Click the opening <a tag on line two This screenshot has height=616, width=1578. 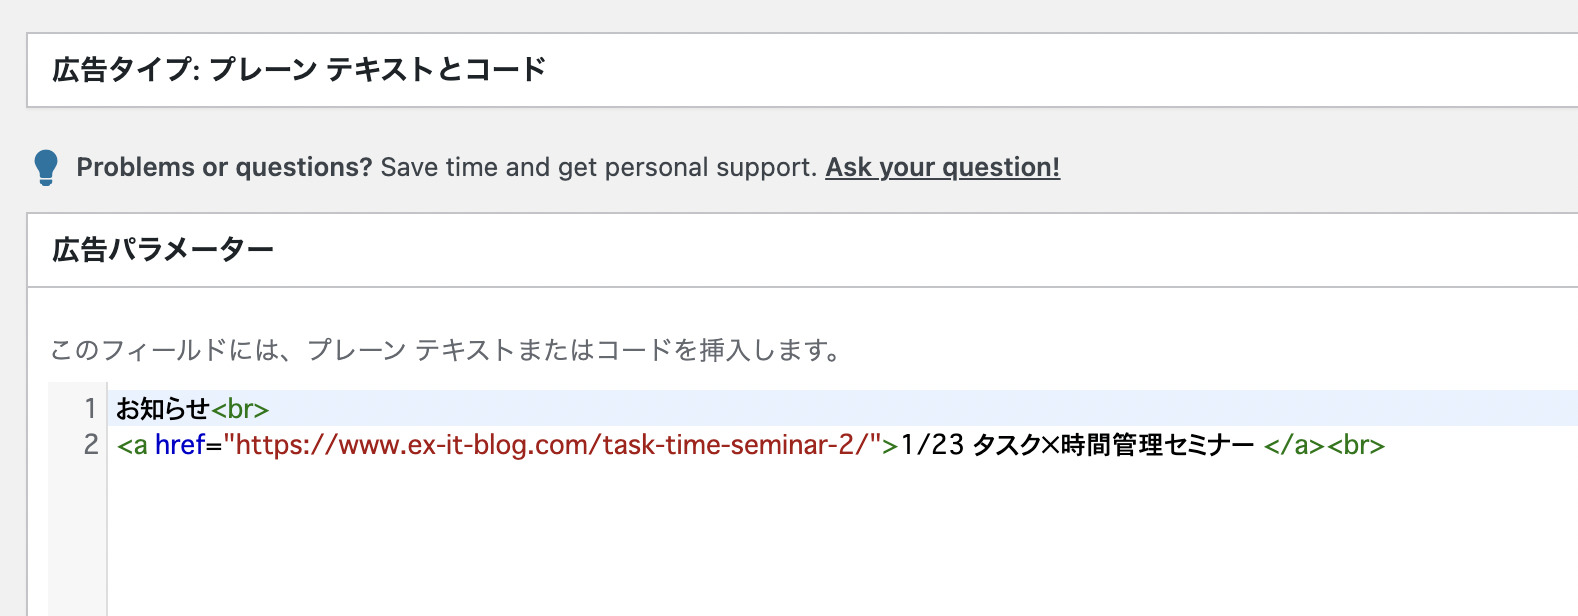(132, 444)
